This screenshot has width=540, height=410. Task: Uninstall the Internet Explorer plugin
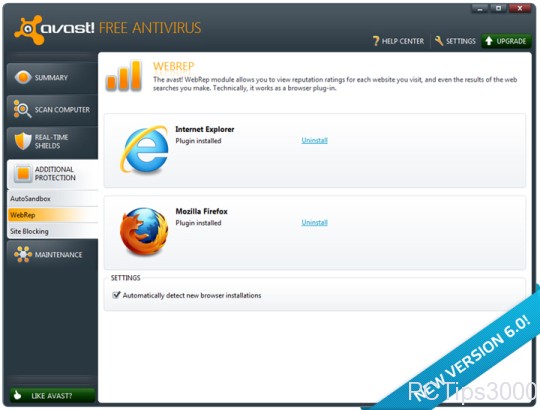pyautogui.click(x=314, y=140)
